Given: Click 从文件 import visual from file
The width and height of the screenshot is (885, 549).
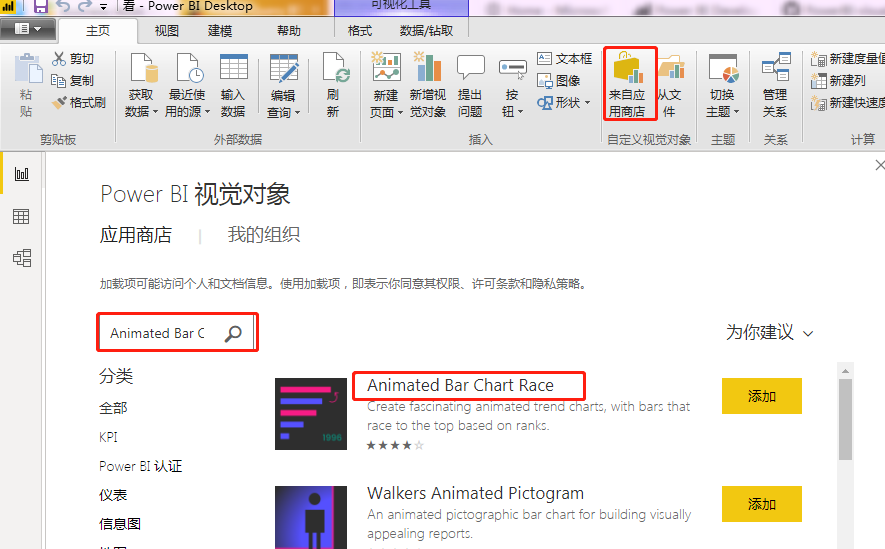Looking at the screenshot, I should [x=671, y=85].
